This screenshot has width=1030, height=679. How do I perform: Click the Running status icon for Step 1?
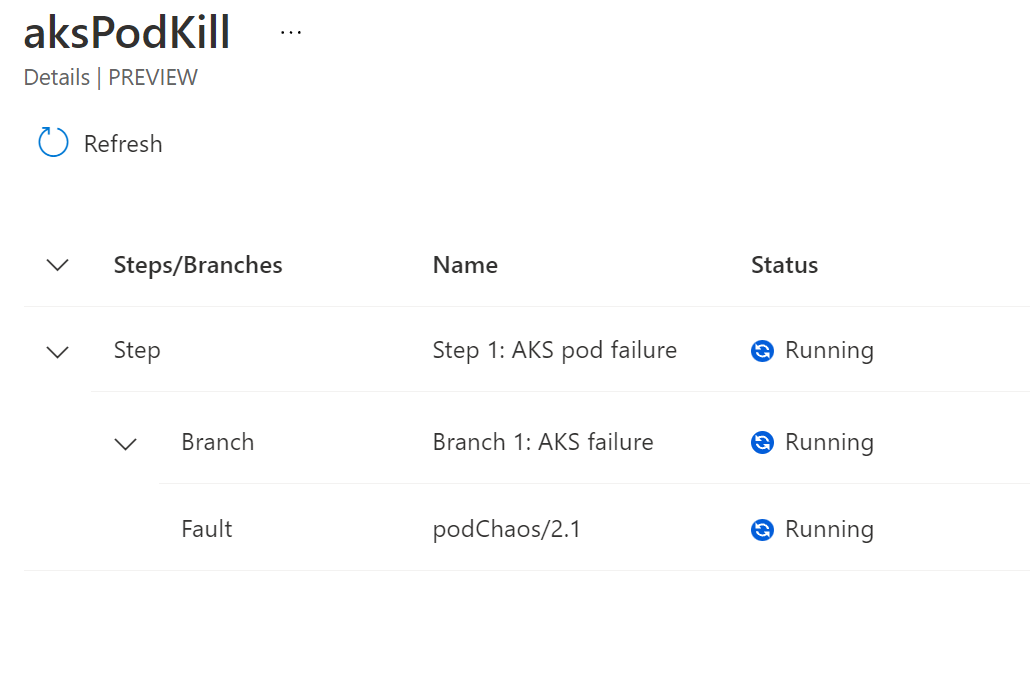tap(762, 351)
